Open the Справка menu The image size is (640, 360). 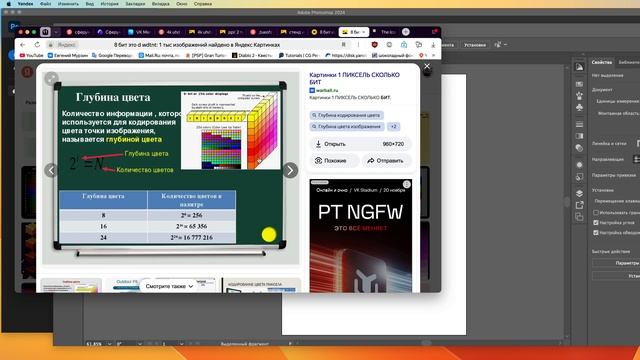click(x=203, y=4)
